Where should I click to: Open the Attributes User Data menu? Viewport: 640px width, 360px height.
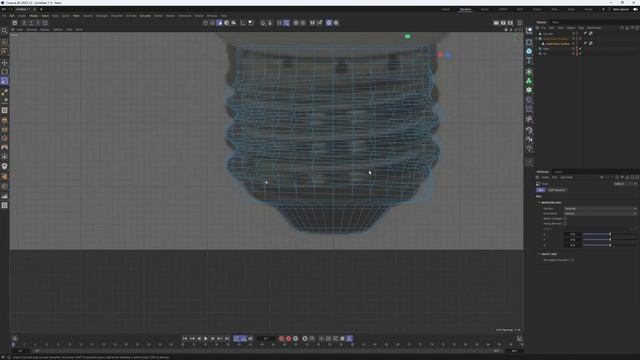[x=566, y=178]
